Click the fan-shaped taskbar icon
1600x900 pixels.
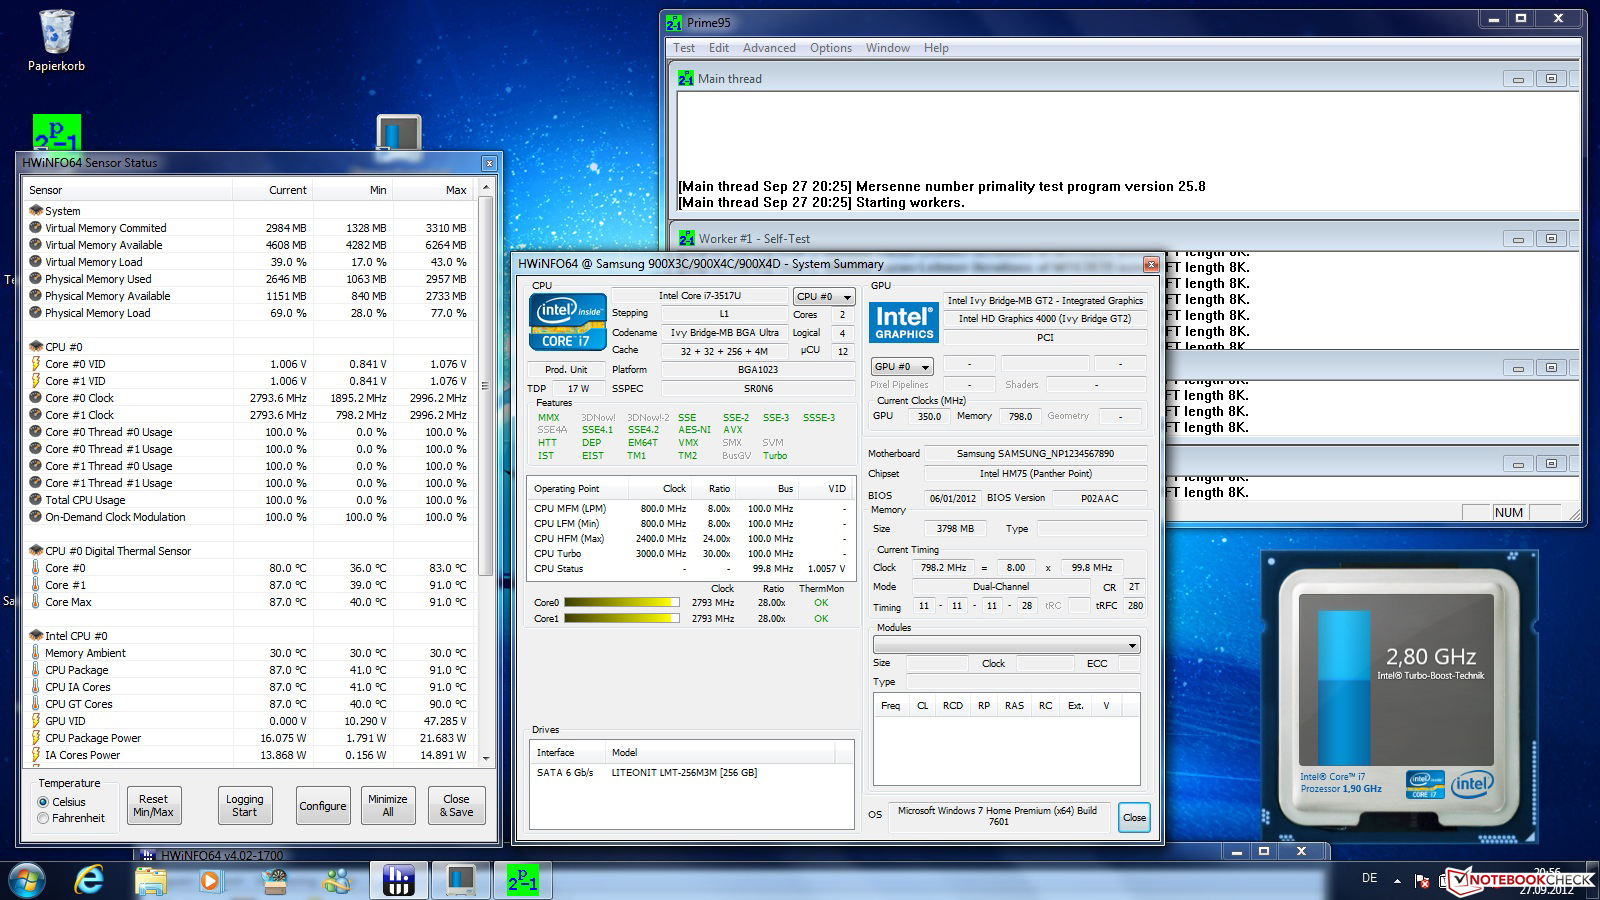(274, 880)
